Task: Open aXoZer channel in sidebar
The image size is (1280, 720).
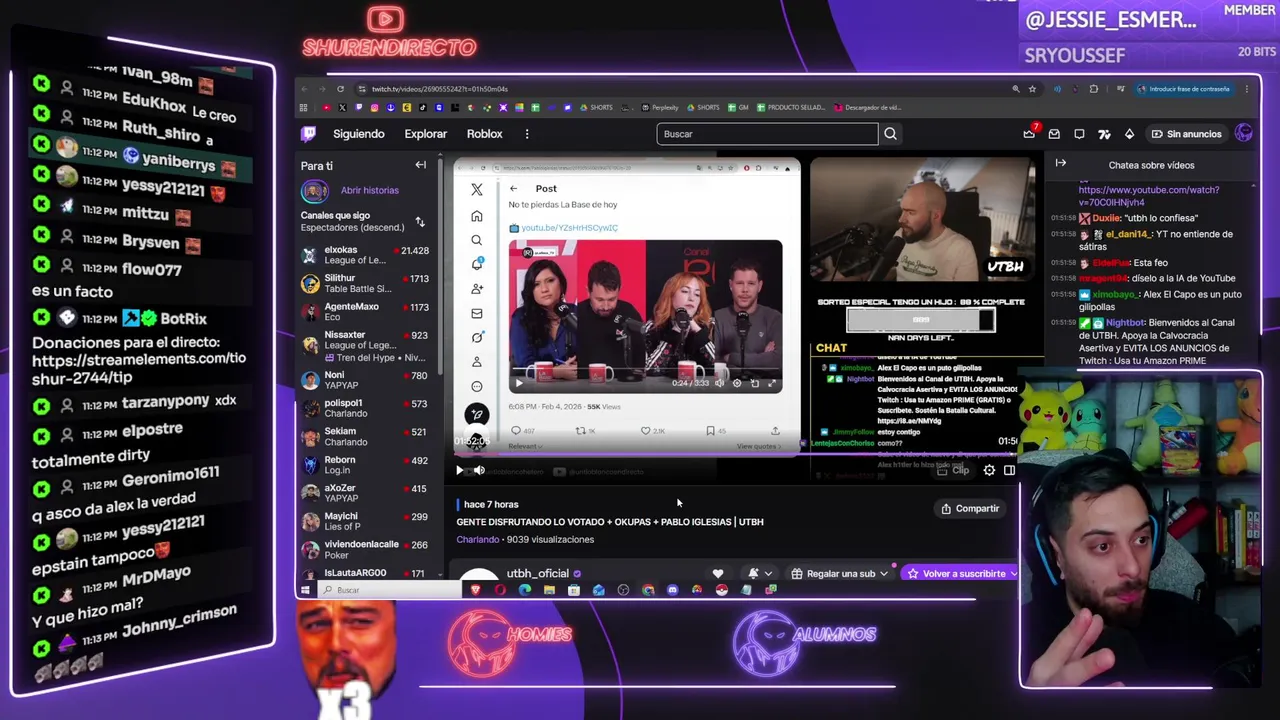Action: [x=365, y=492]
